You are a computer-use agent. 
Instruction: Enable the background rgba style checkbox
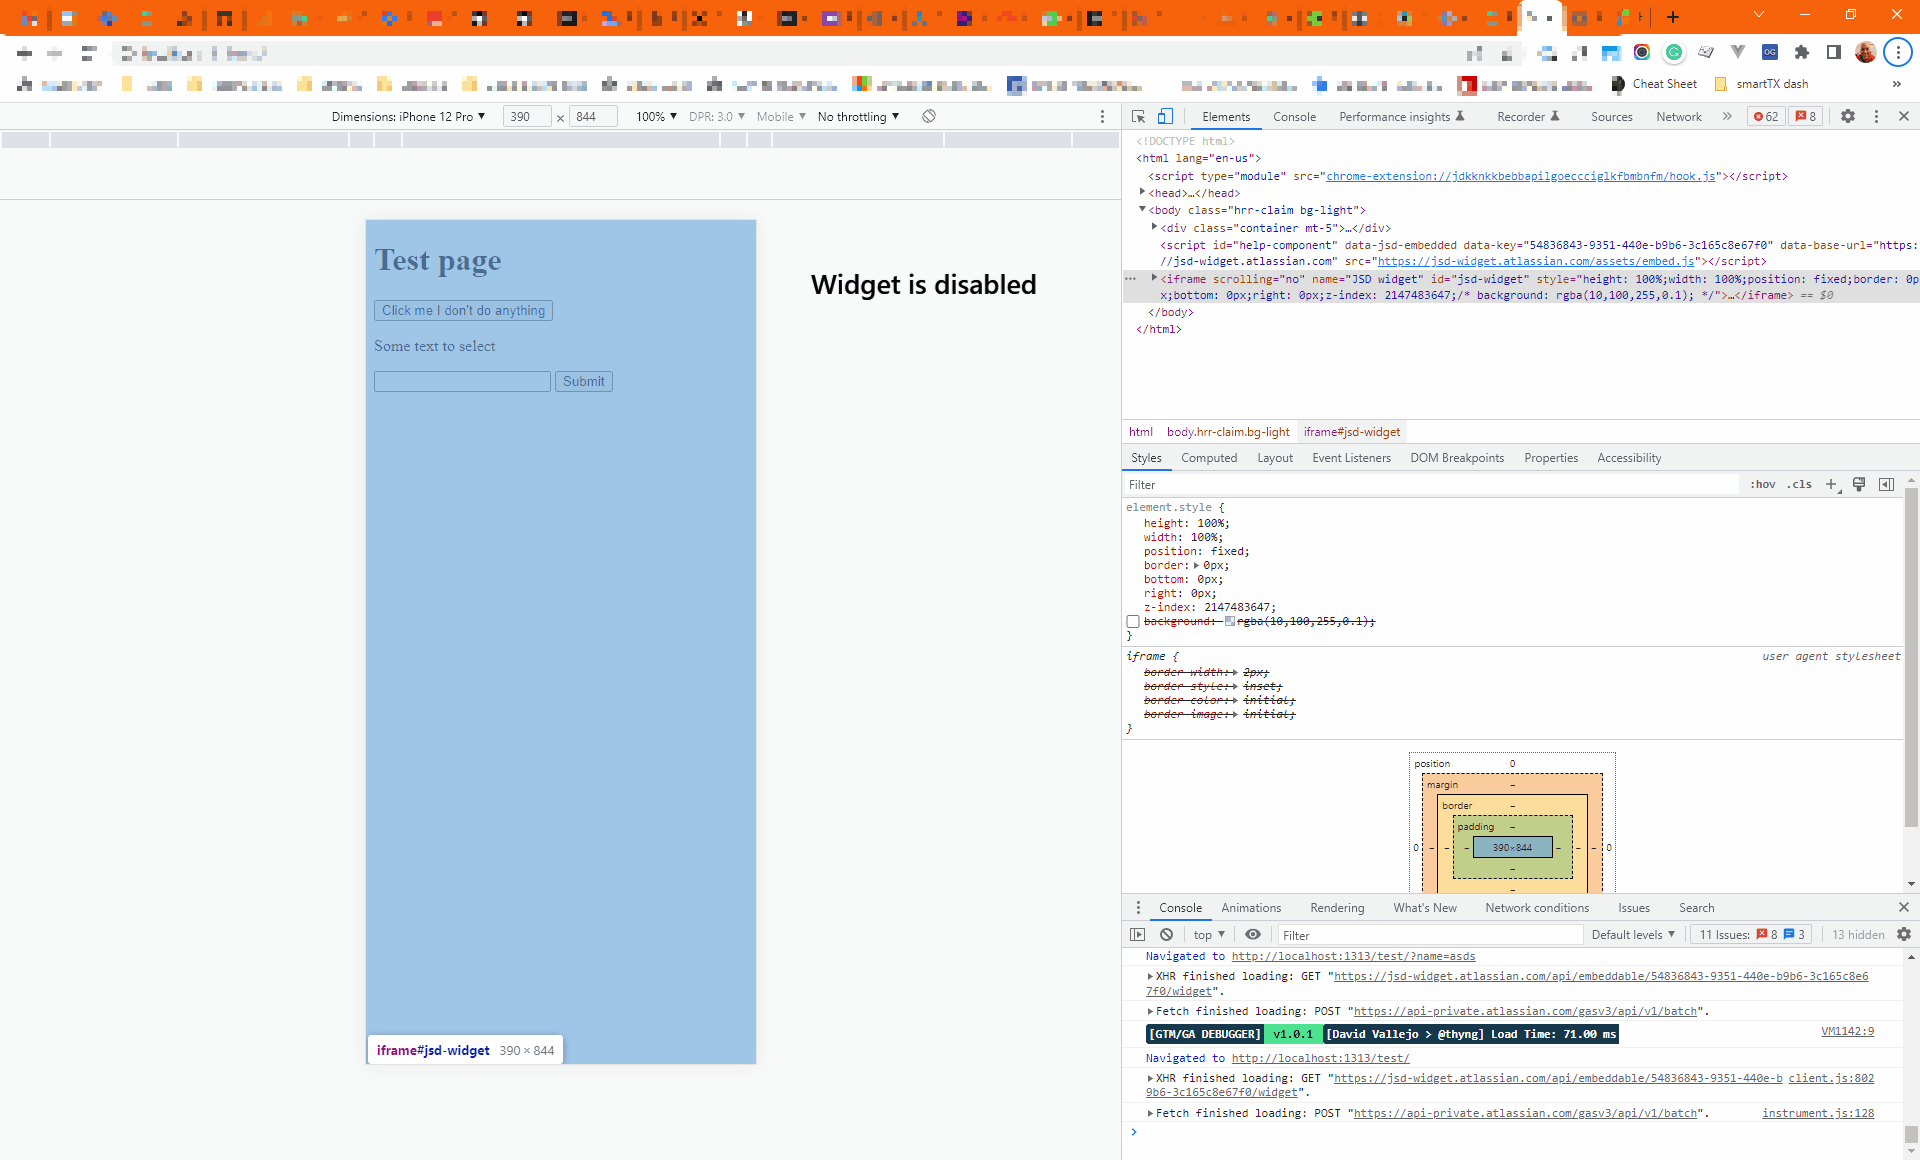1133,622
